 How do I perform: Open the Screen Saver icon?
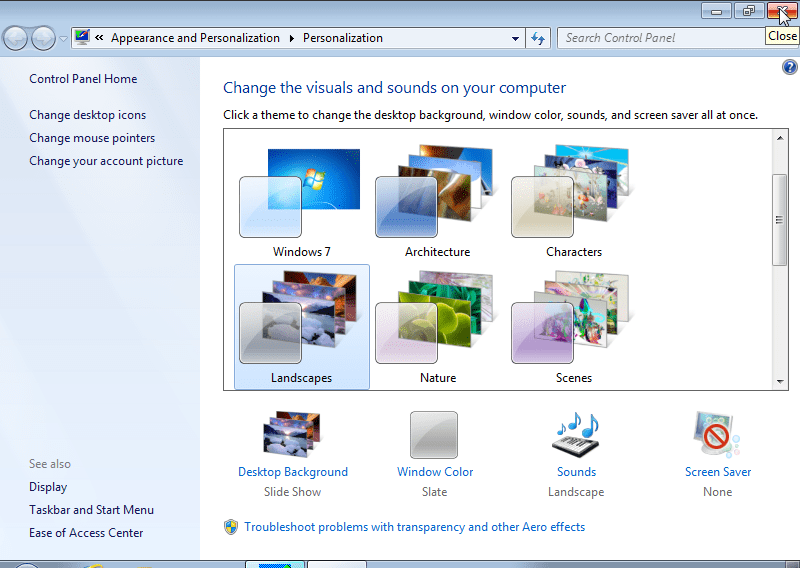[716, 434]
